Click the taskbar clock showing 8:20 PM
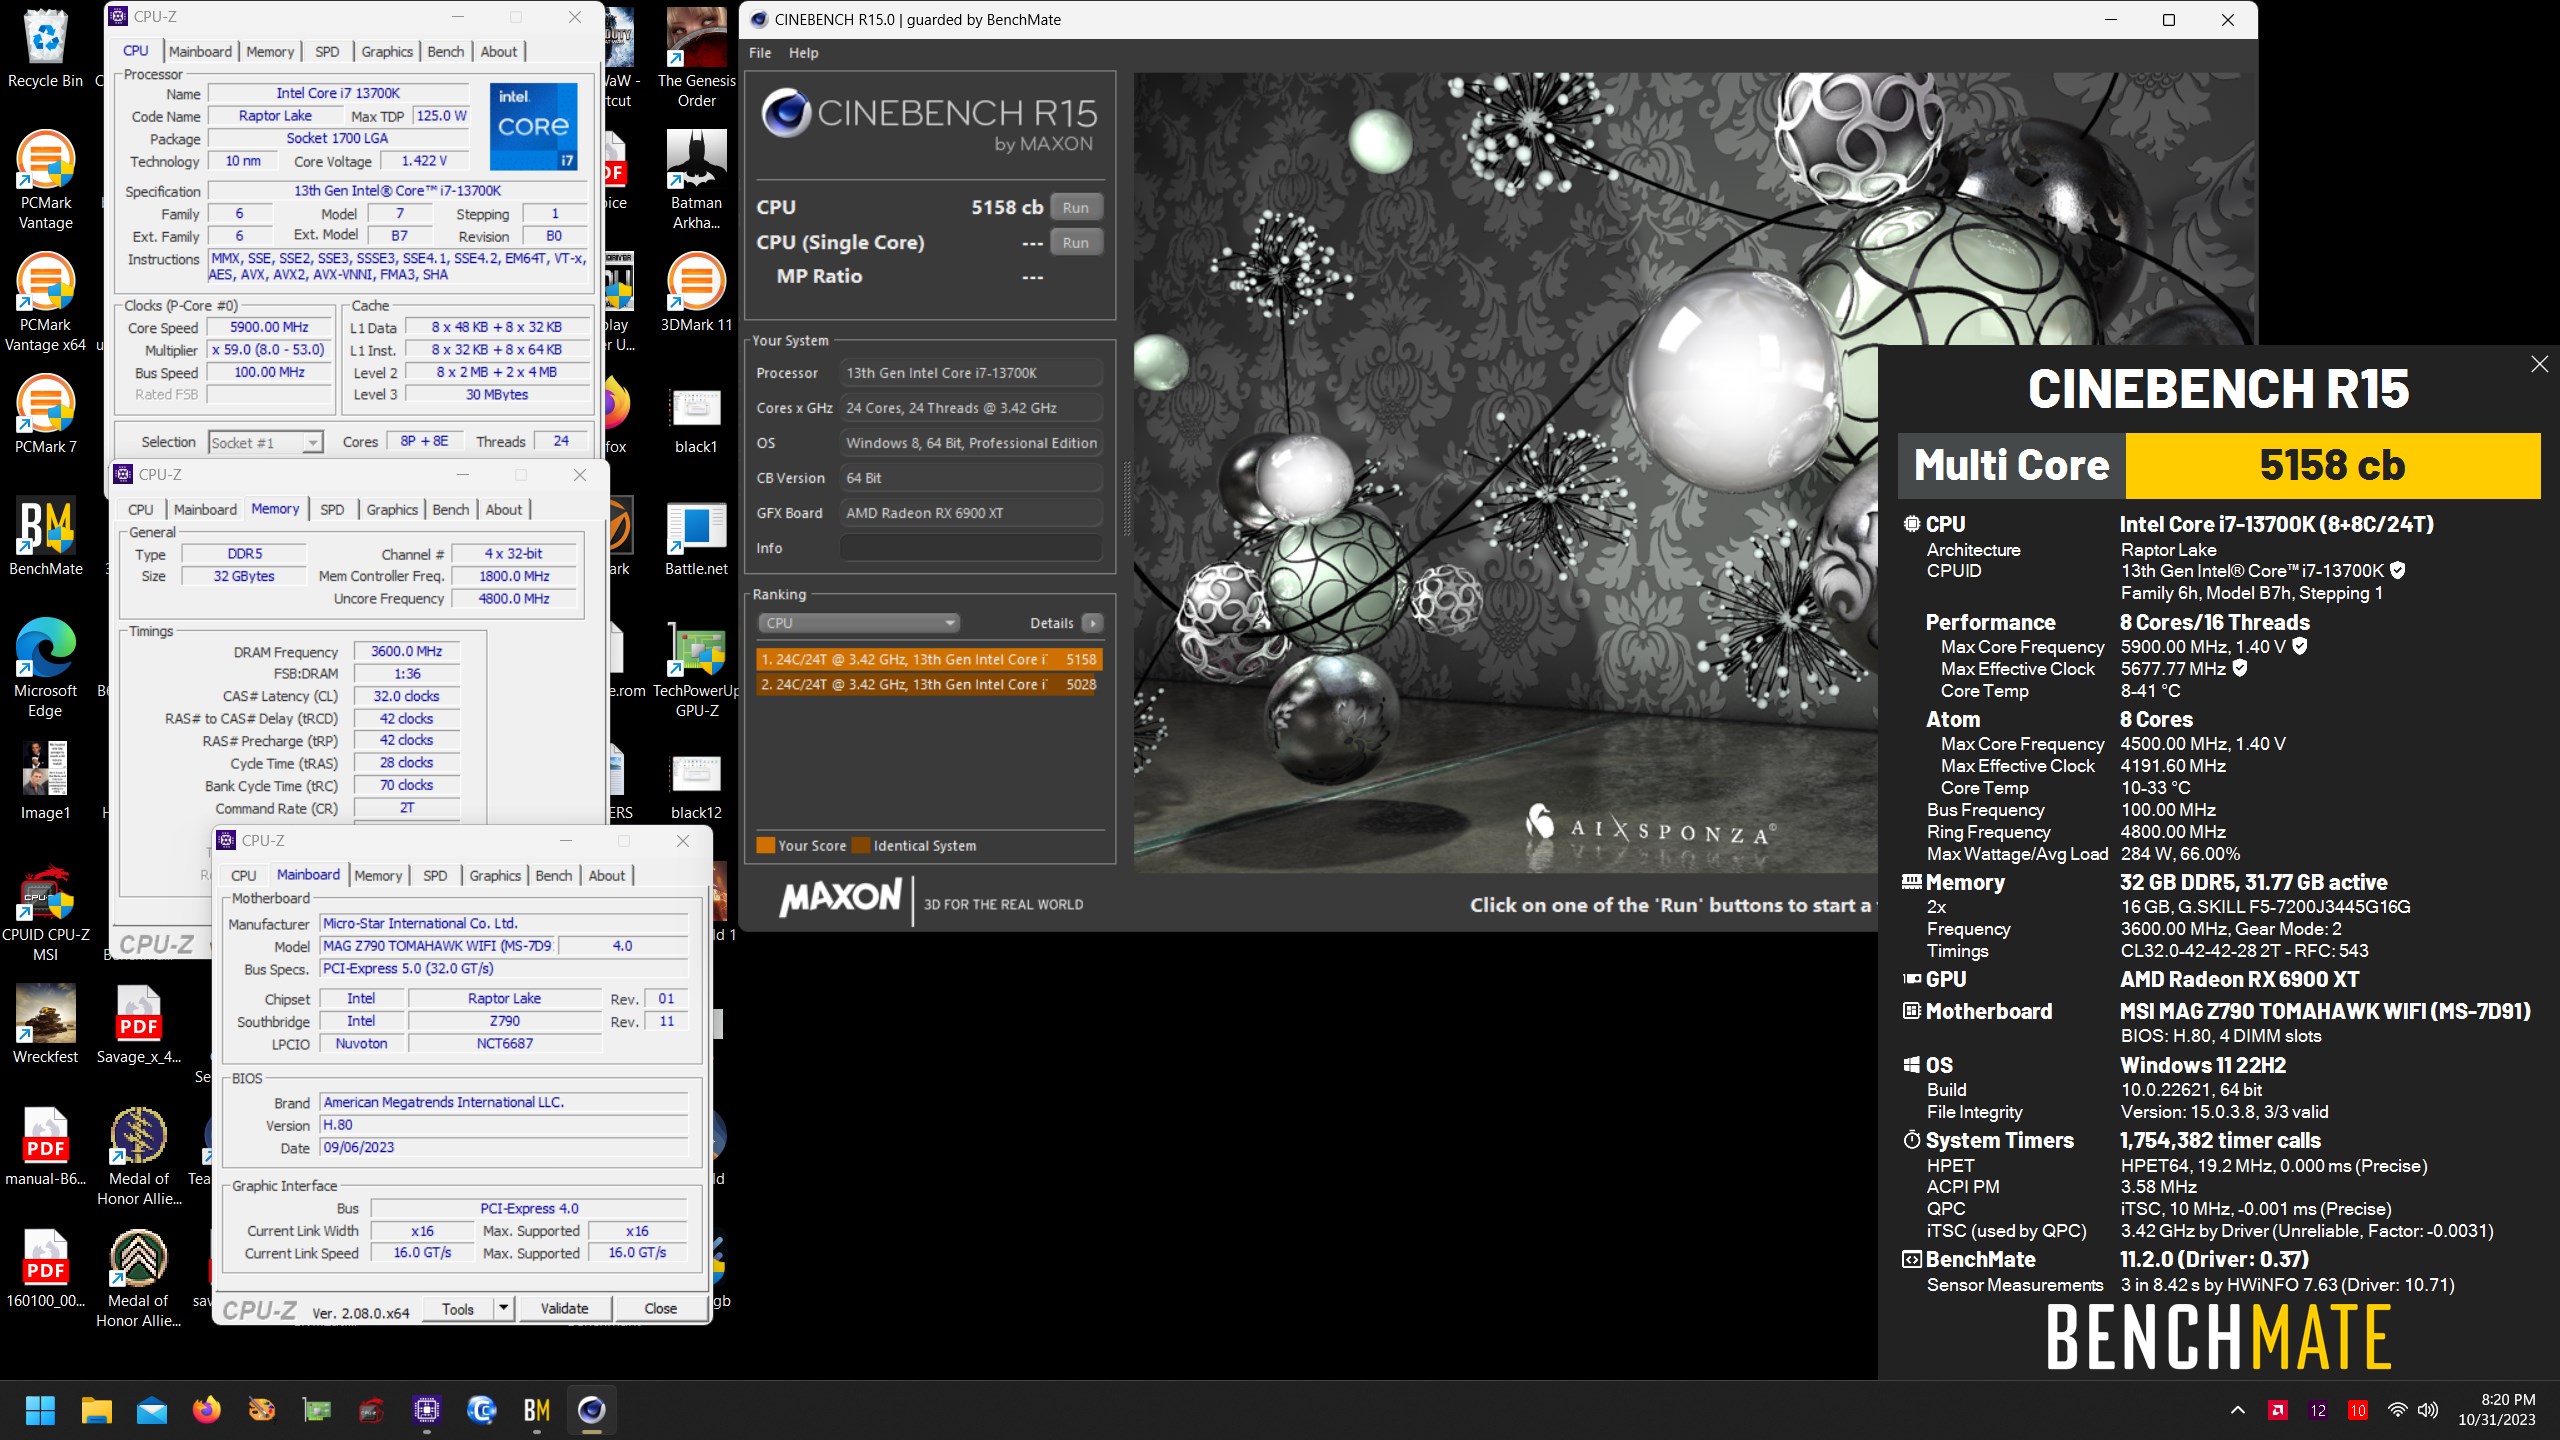 click(x=2497, y=1410)
